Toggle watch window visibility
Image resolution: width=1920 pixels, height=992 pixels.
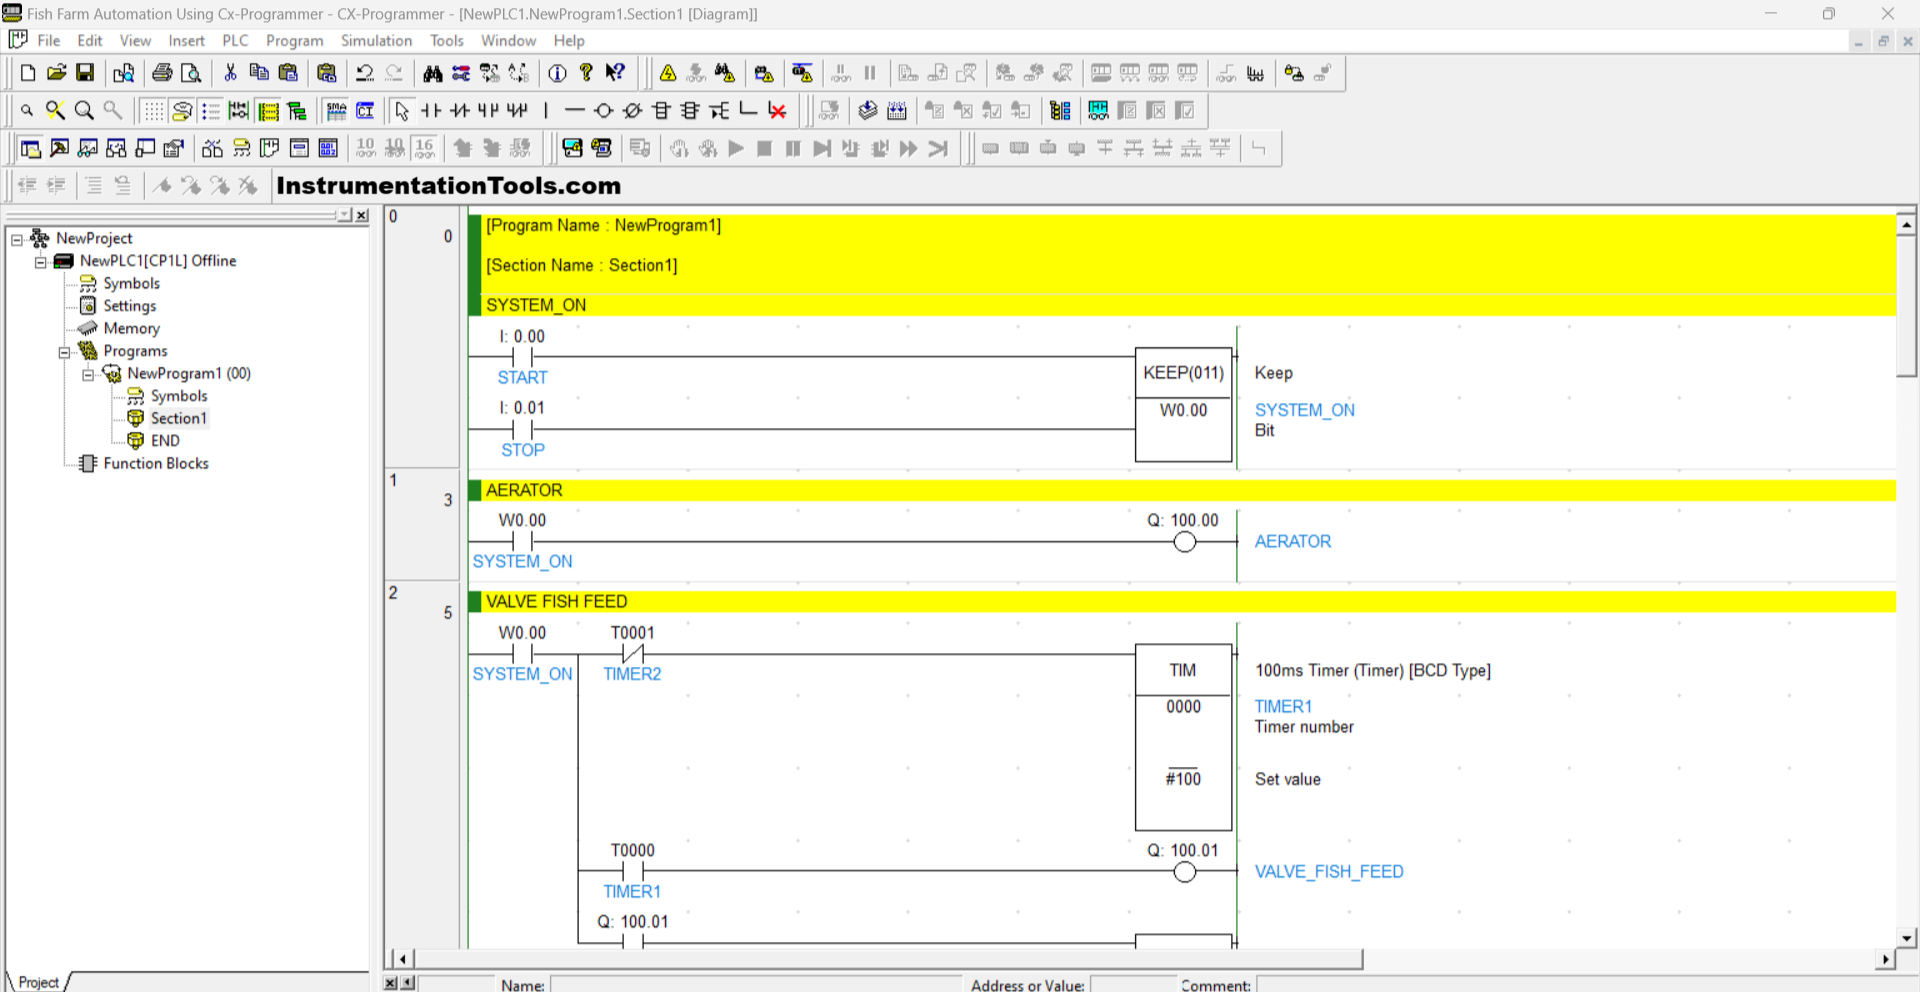pos(89,149)
